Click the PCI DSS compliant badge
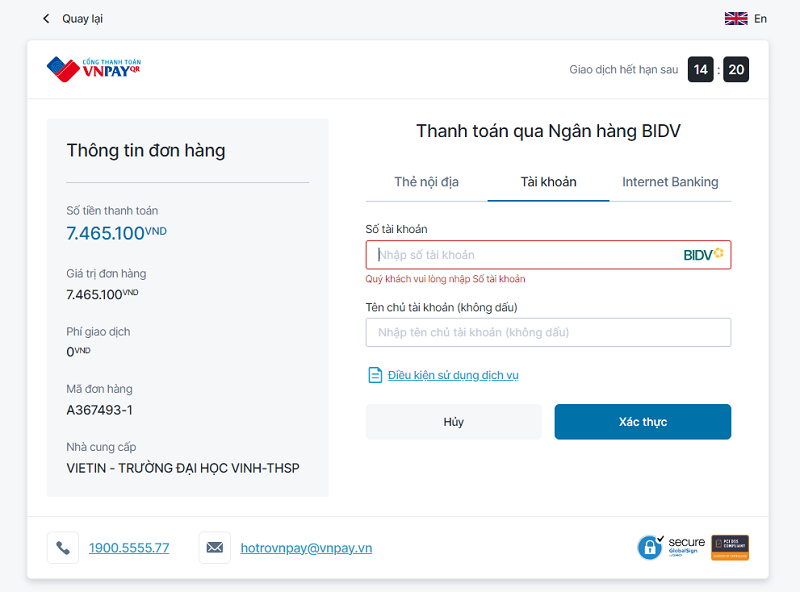 [730, 547]
